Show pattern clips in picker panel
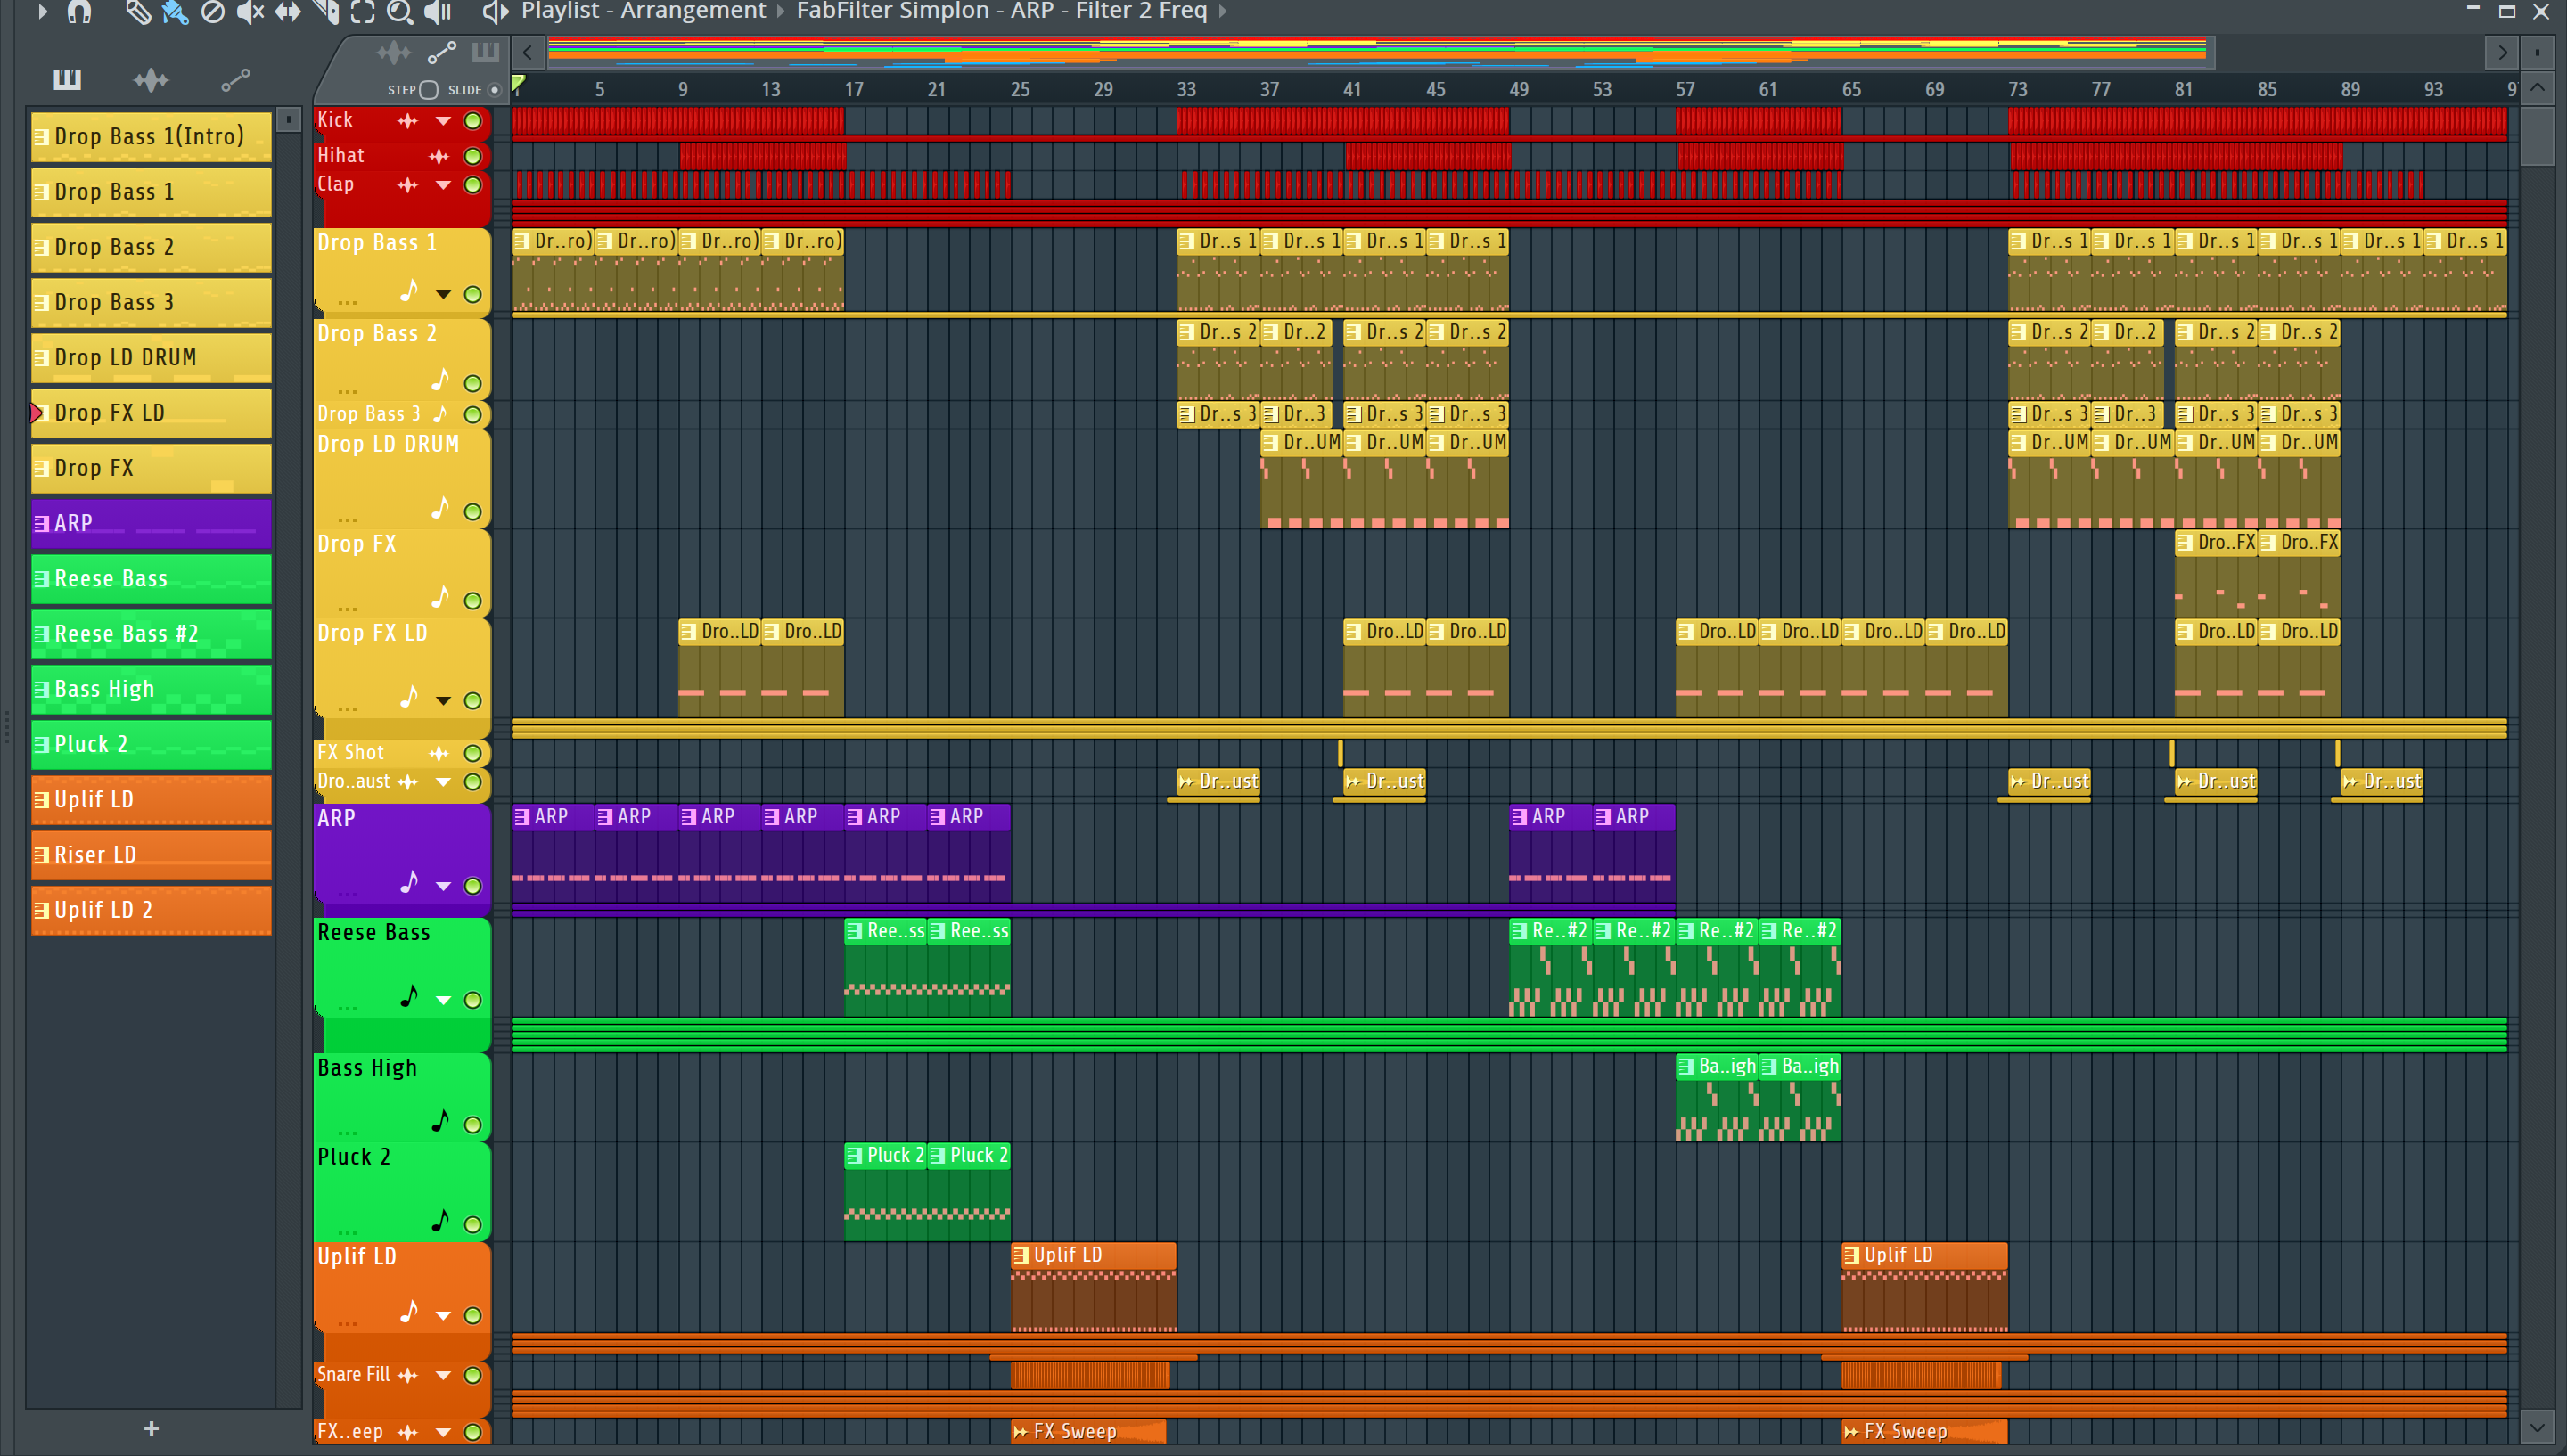Viewport: 2567px width, 1456px height. (67, 79)
